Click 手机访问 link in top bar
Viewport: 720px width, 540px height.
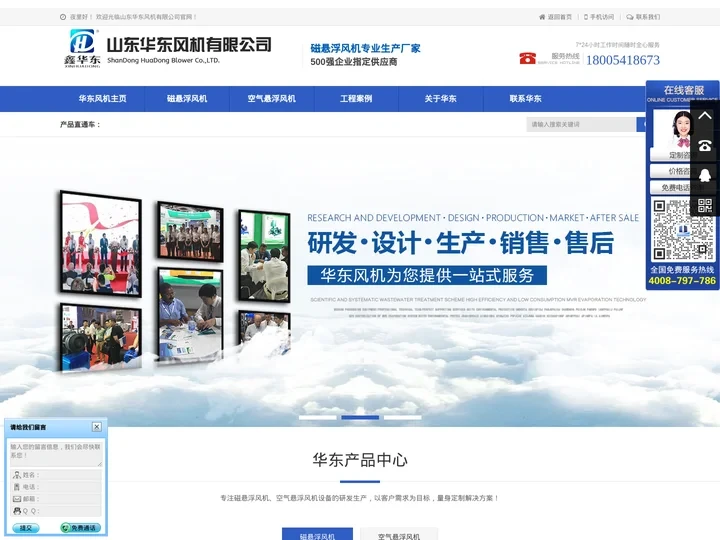(599, 17)
